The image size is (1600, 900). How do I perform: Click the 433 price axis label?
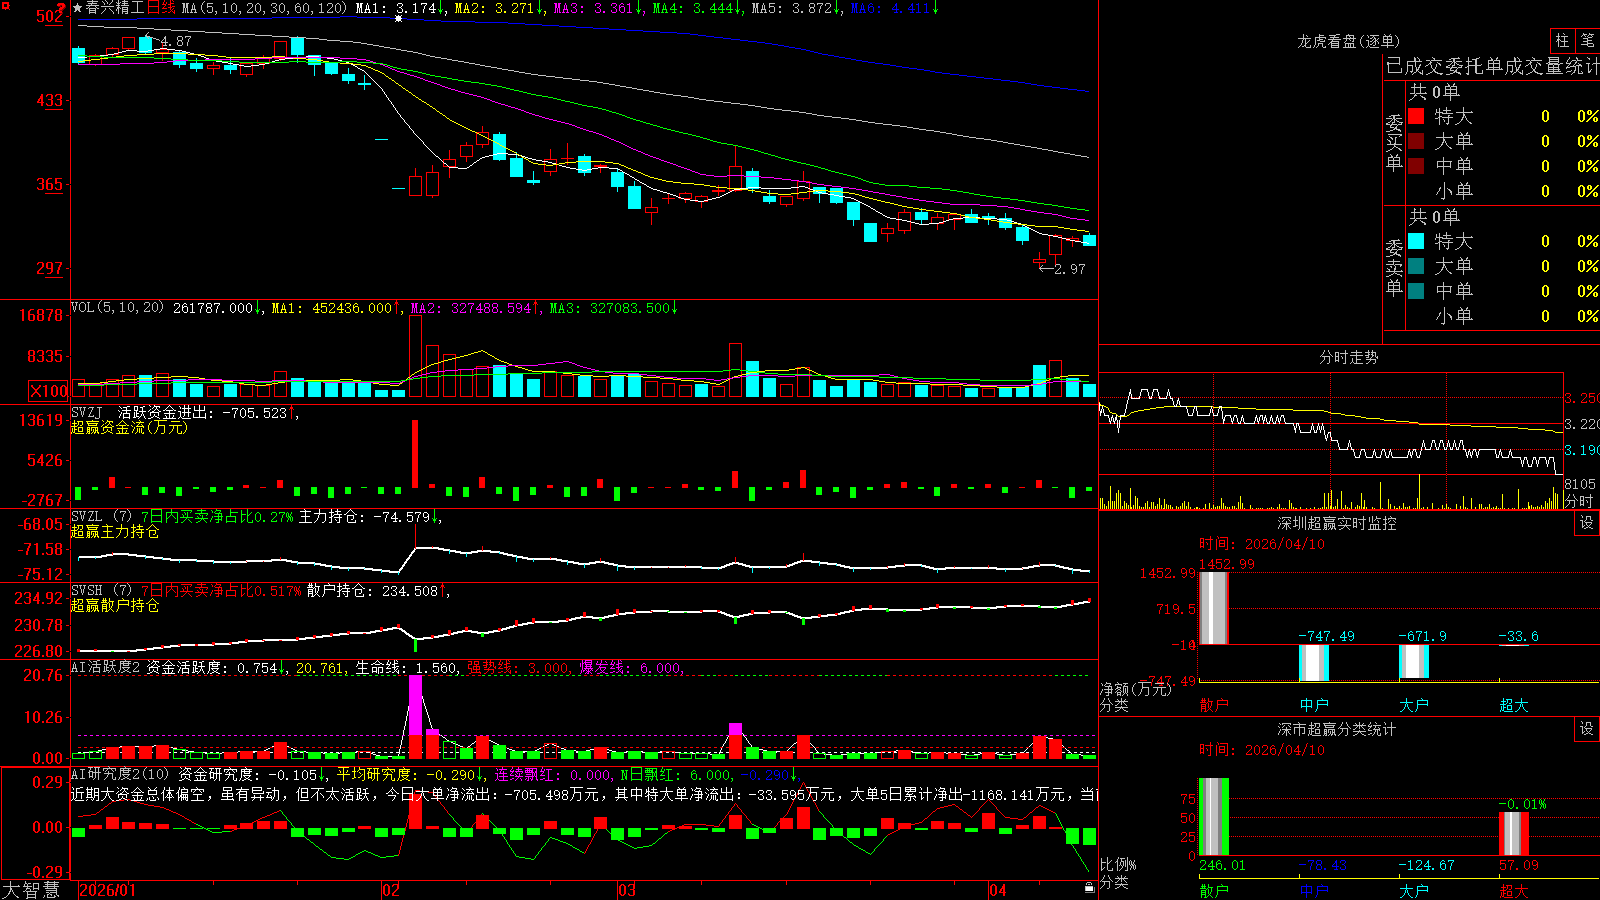click(49, 100)
